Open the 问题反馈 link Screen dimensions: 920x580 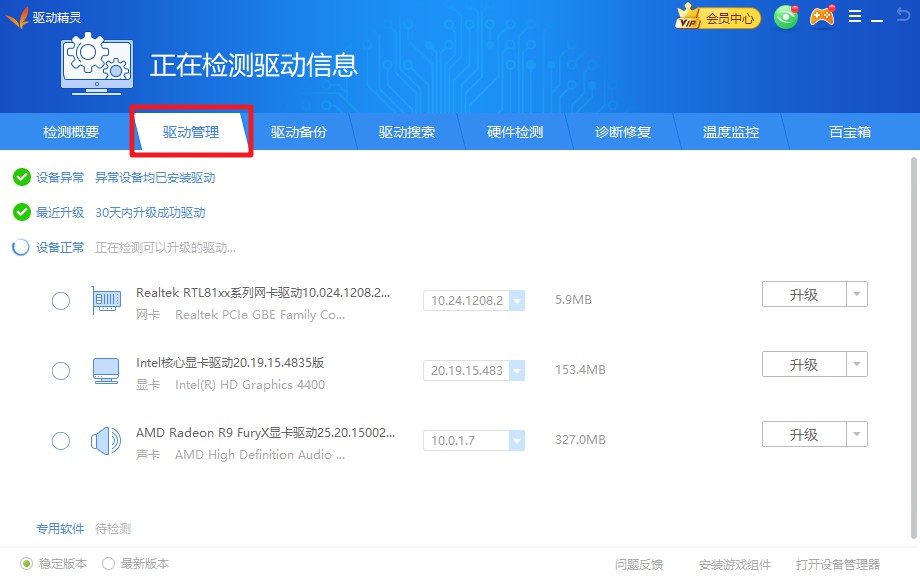click(x=639, y=564)
